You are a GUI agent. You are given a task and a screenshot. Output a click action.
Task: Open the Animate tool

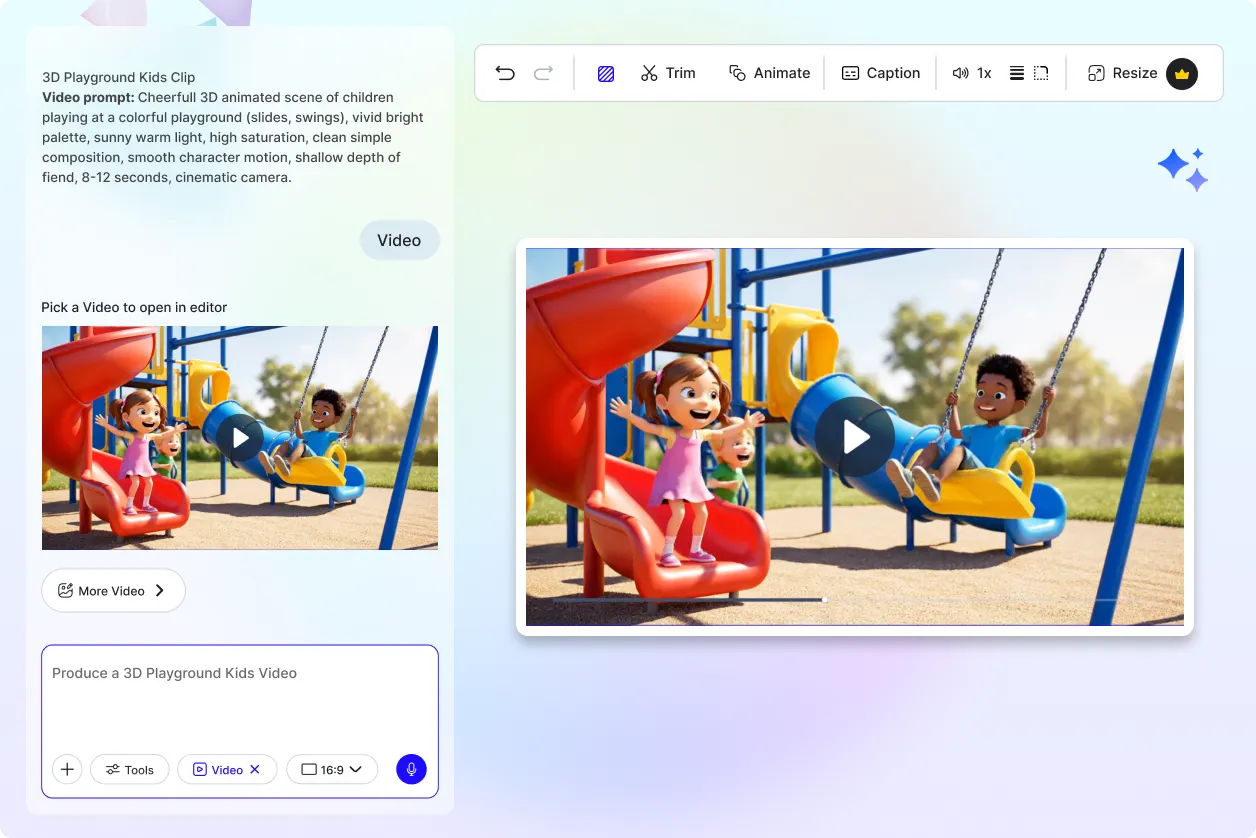(770, 72)
